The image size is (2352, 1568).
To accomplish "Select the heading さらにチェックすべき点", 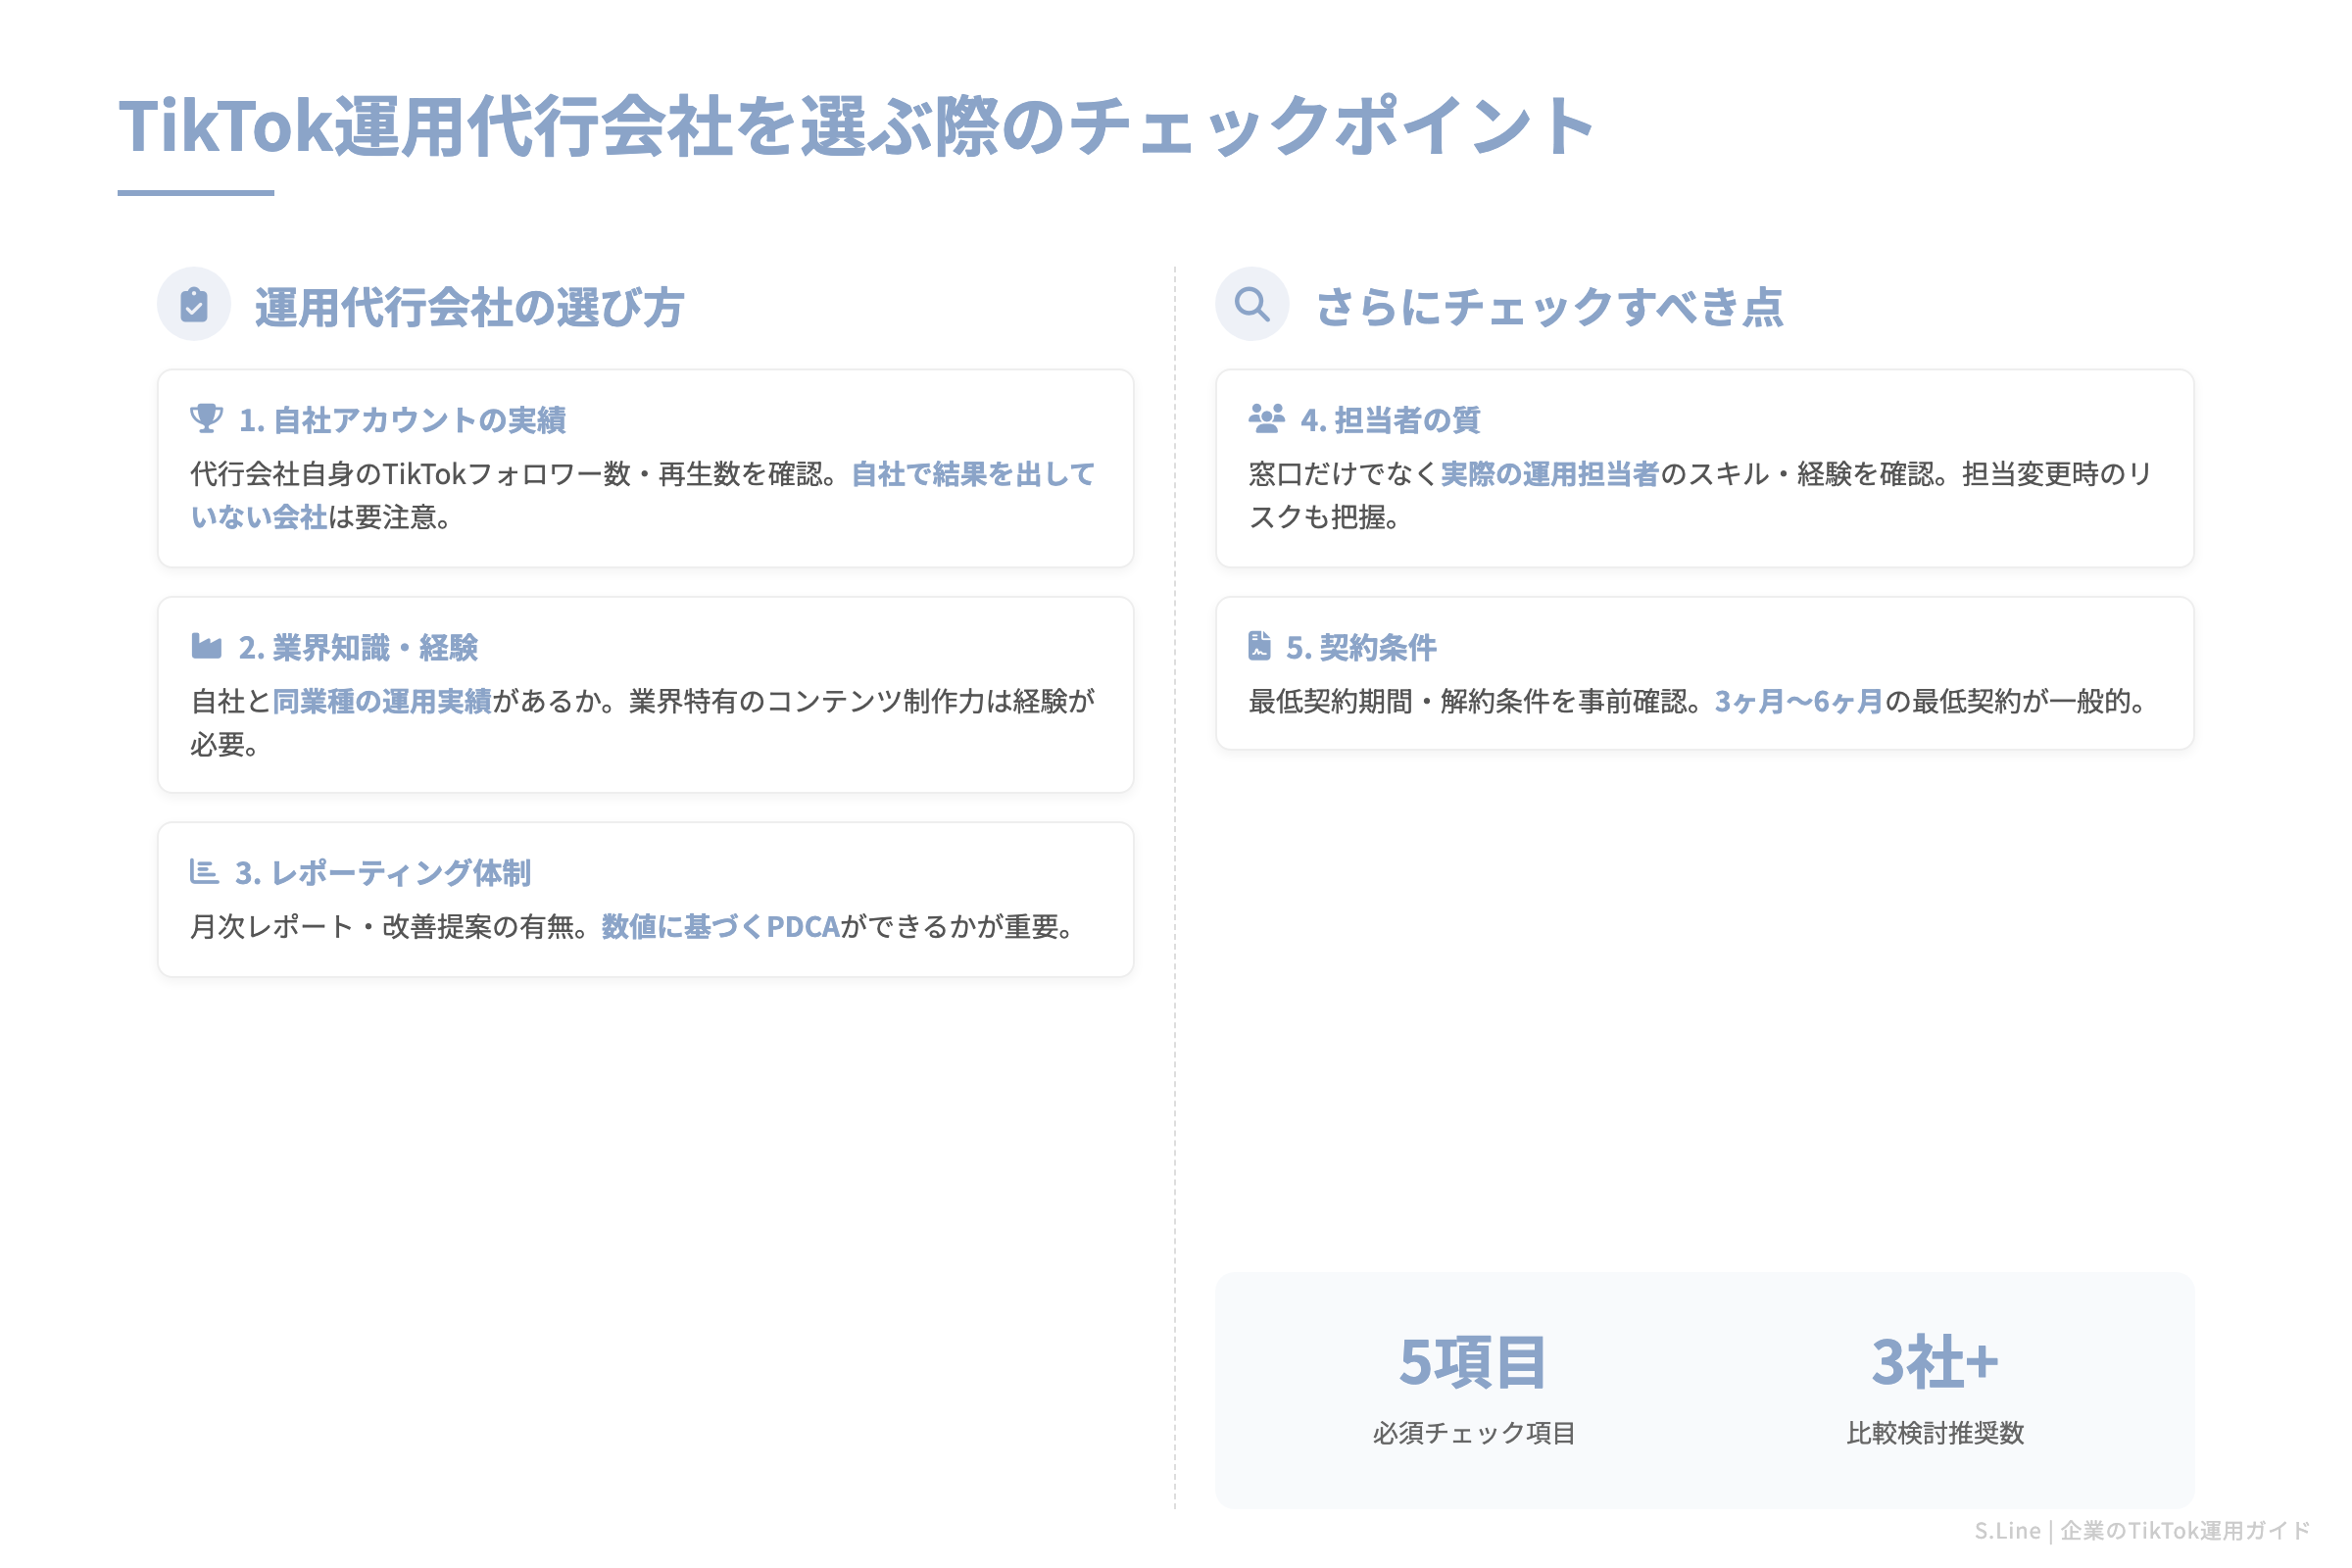I will [1553, 307].
